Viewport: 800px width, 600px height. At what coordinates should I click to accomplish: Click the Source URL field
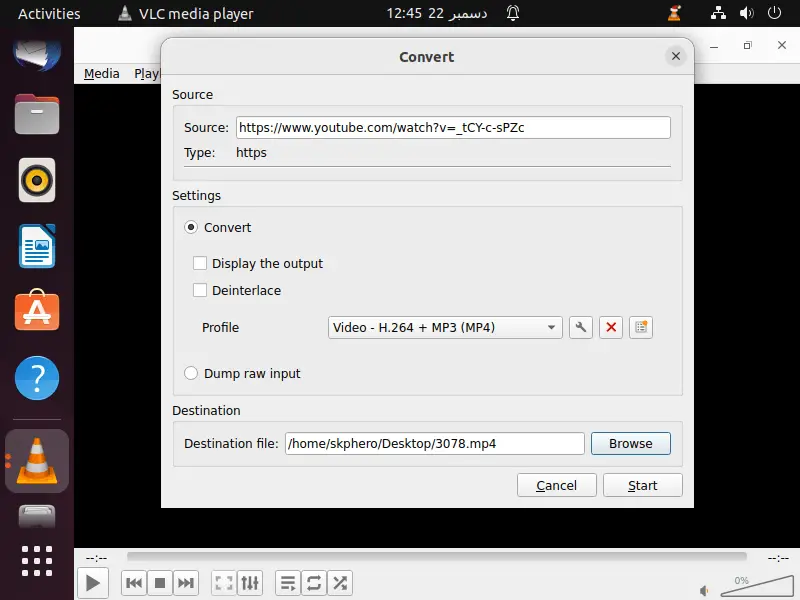click(453, 128)
